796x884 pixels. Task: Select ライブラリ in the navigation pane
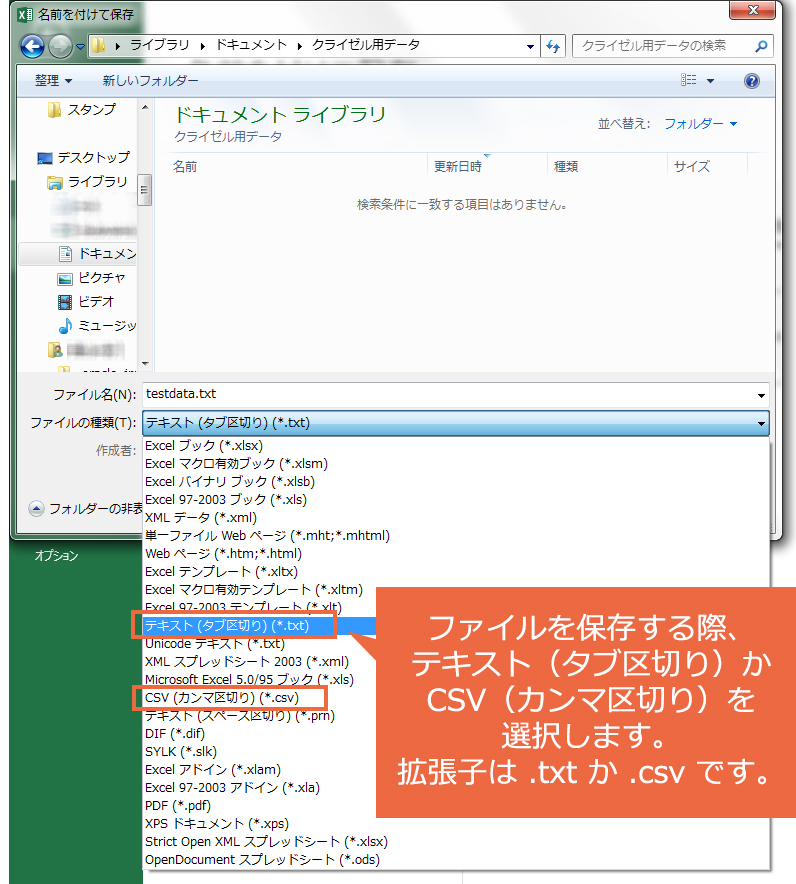88,182
